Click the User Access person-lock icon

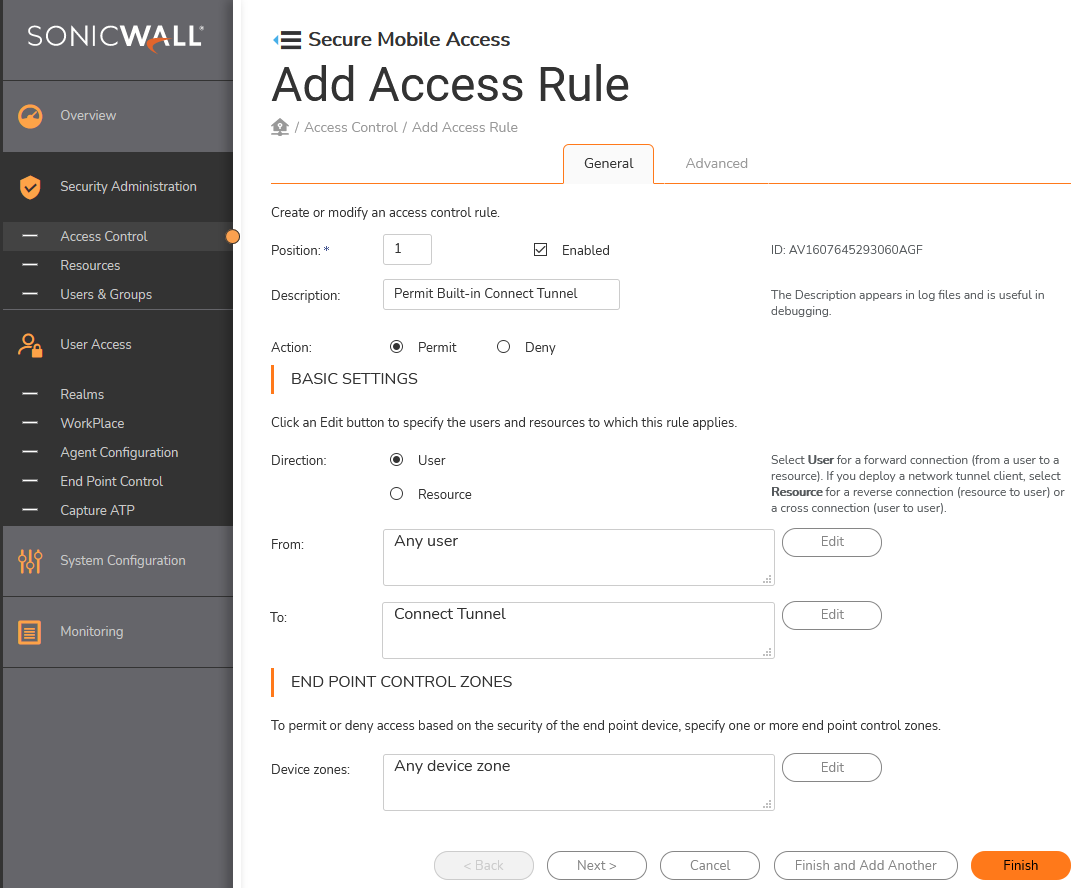point(30,345)
